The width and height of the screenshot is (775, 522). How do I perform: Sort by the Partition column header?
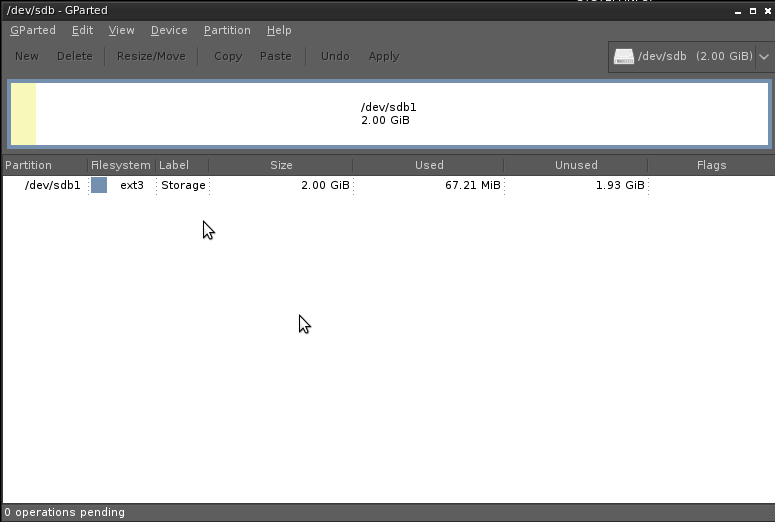coord(45,165)
